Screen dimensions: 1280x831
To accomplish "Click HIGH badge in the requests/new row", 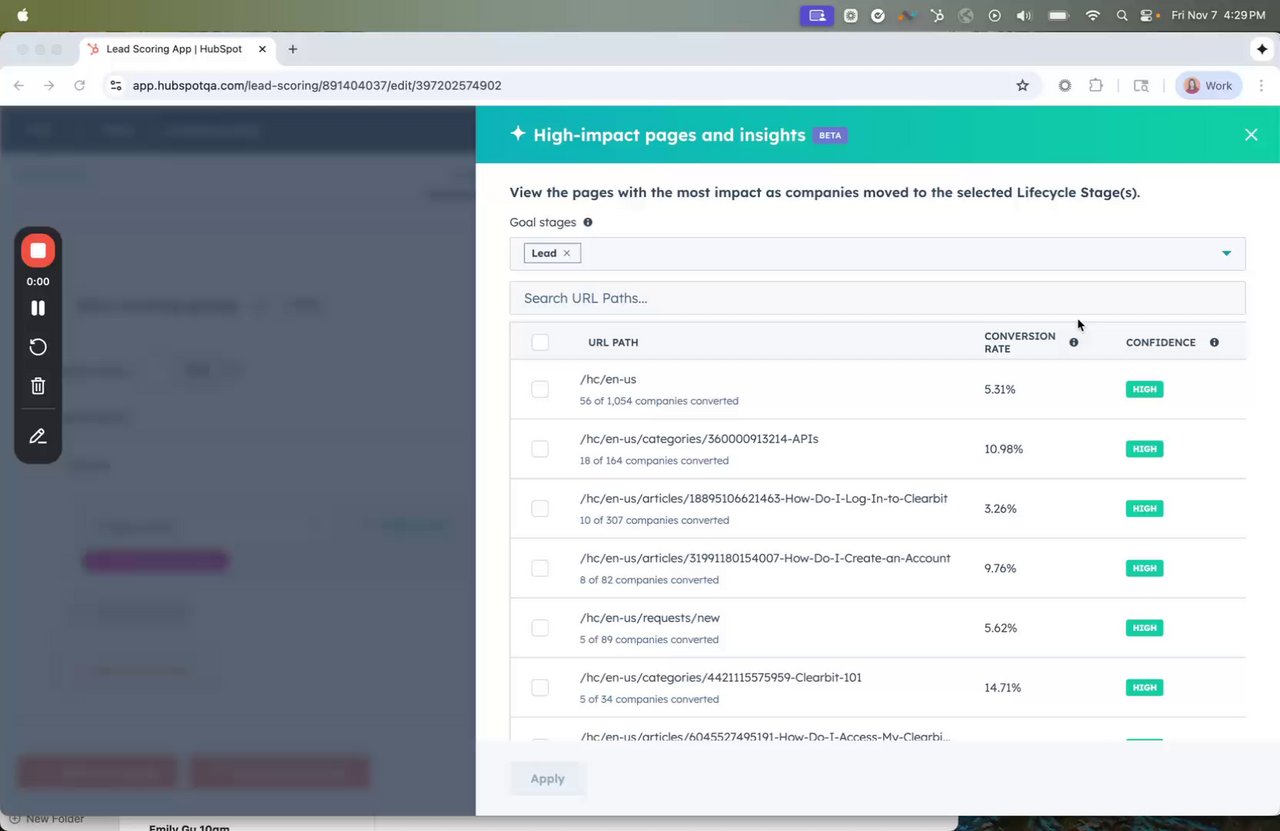I will tap(1144, 628).
